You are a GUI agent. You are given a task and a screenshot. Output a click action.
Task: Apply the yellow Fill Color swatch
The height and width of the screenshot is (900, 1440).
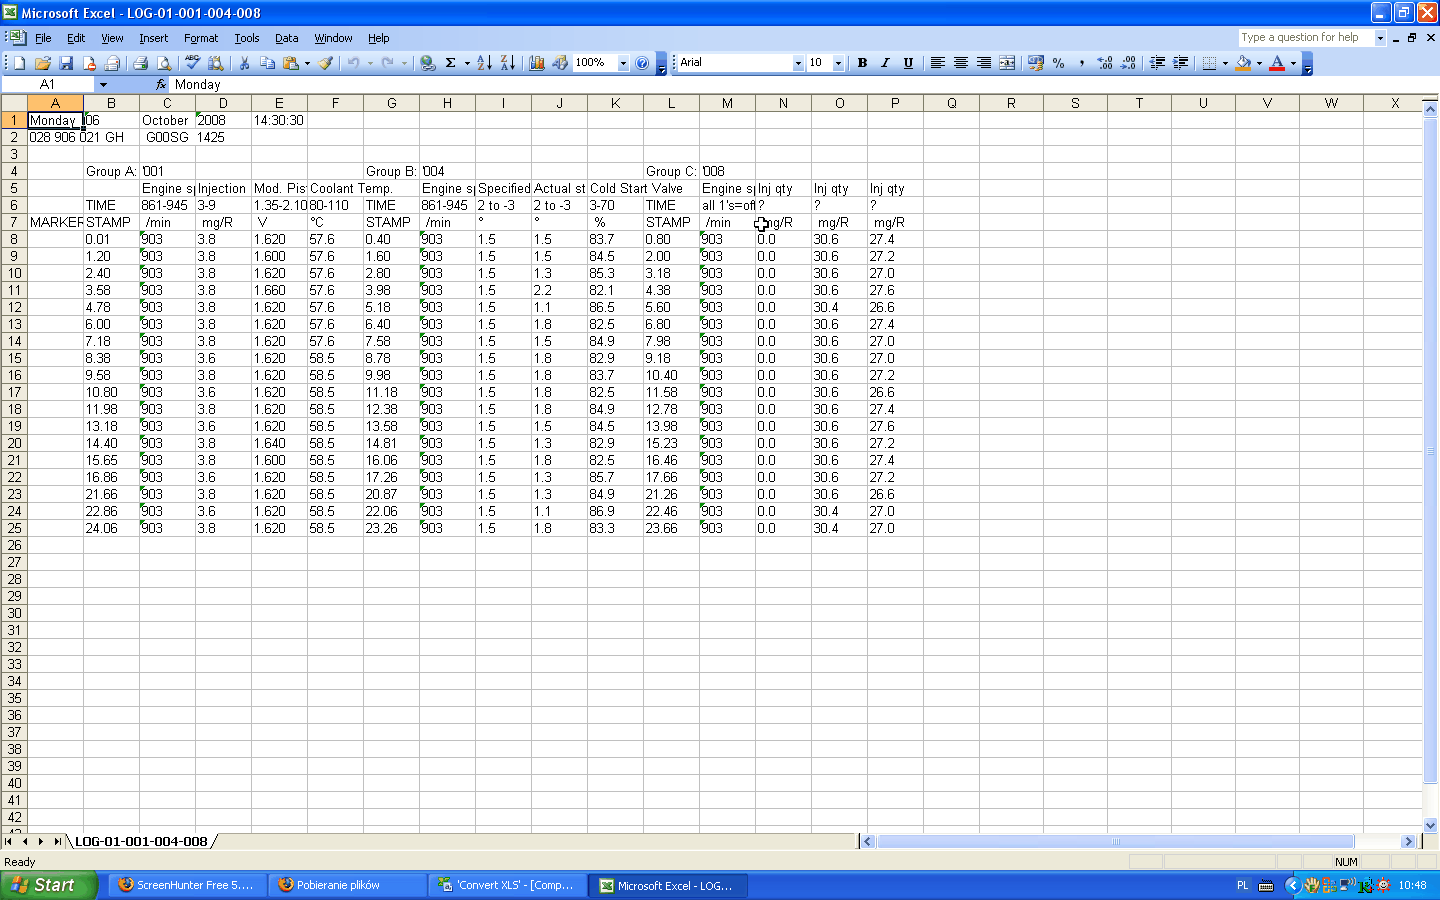1243,63
